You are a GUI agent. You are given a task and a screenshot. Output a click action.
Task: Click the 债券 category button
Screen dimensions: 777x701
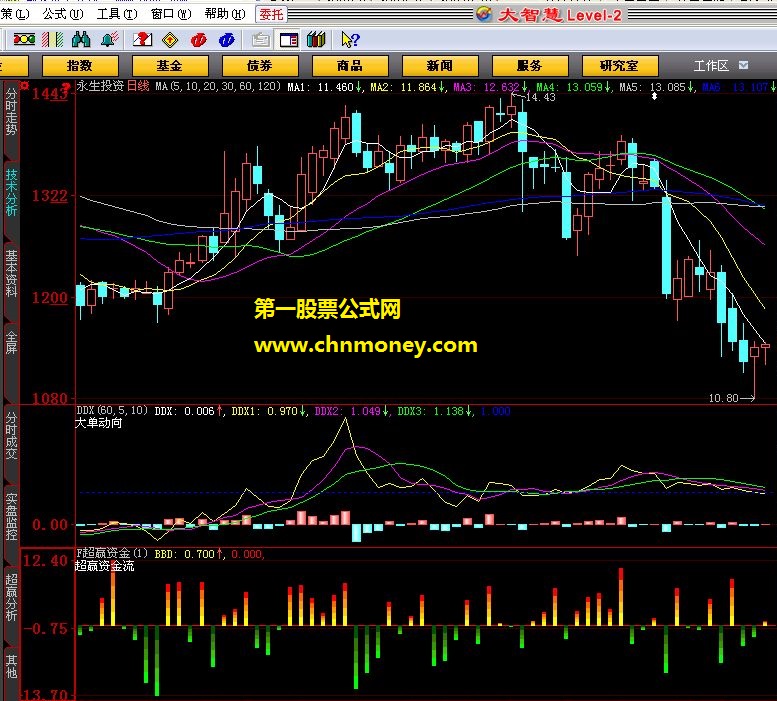260,66
